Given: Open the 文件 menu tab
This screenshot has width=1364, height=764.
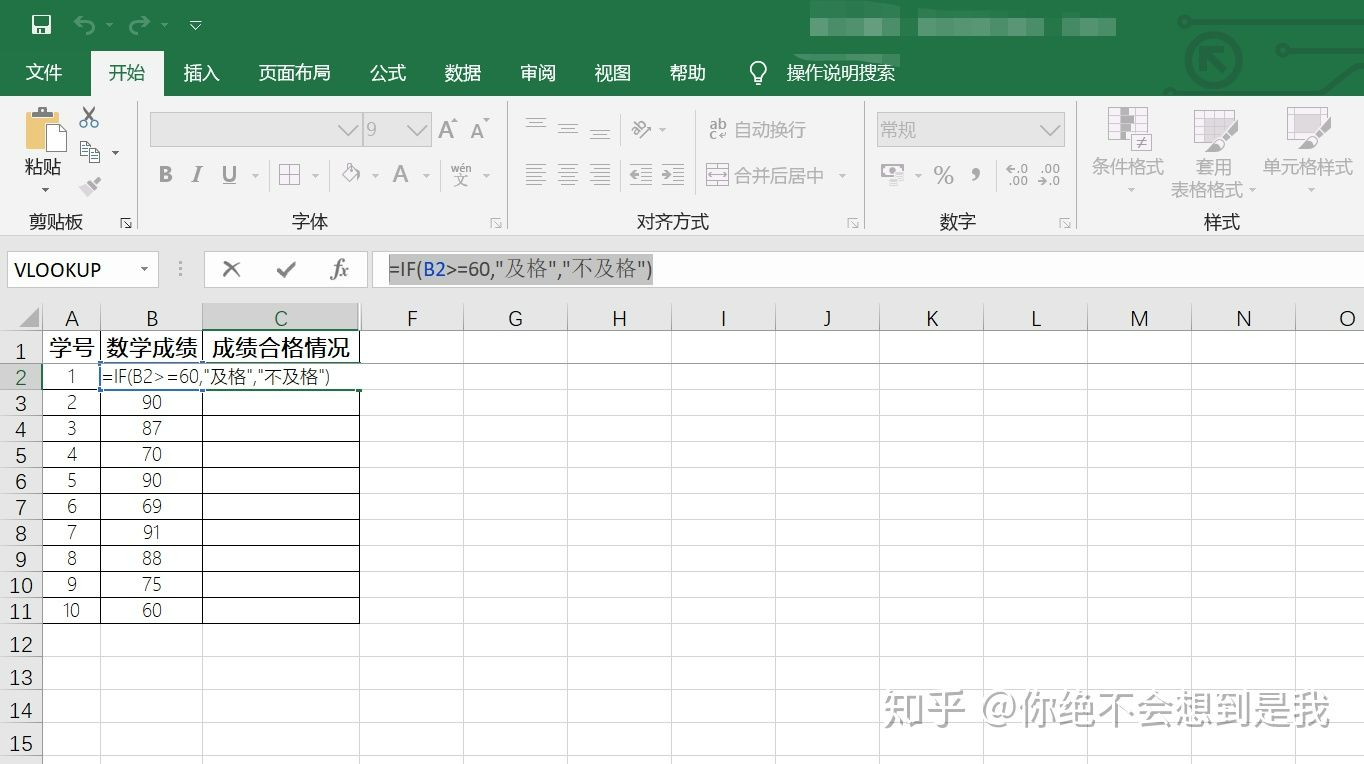Looking at the screenshot, I should [x=44, y=73].
